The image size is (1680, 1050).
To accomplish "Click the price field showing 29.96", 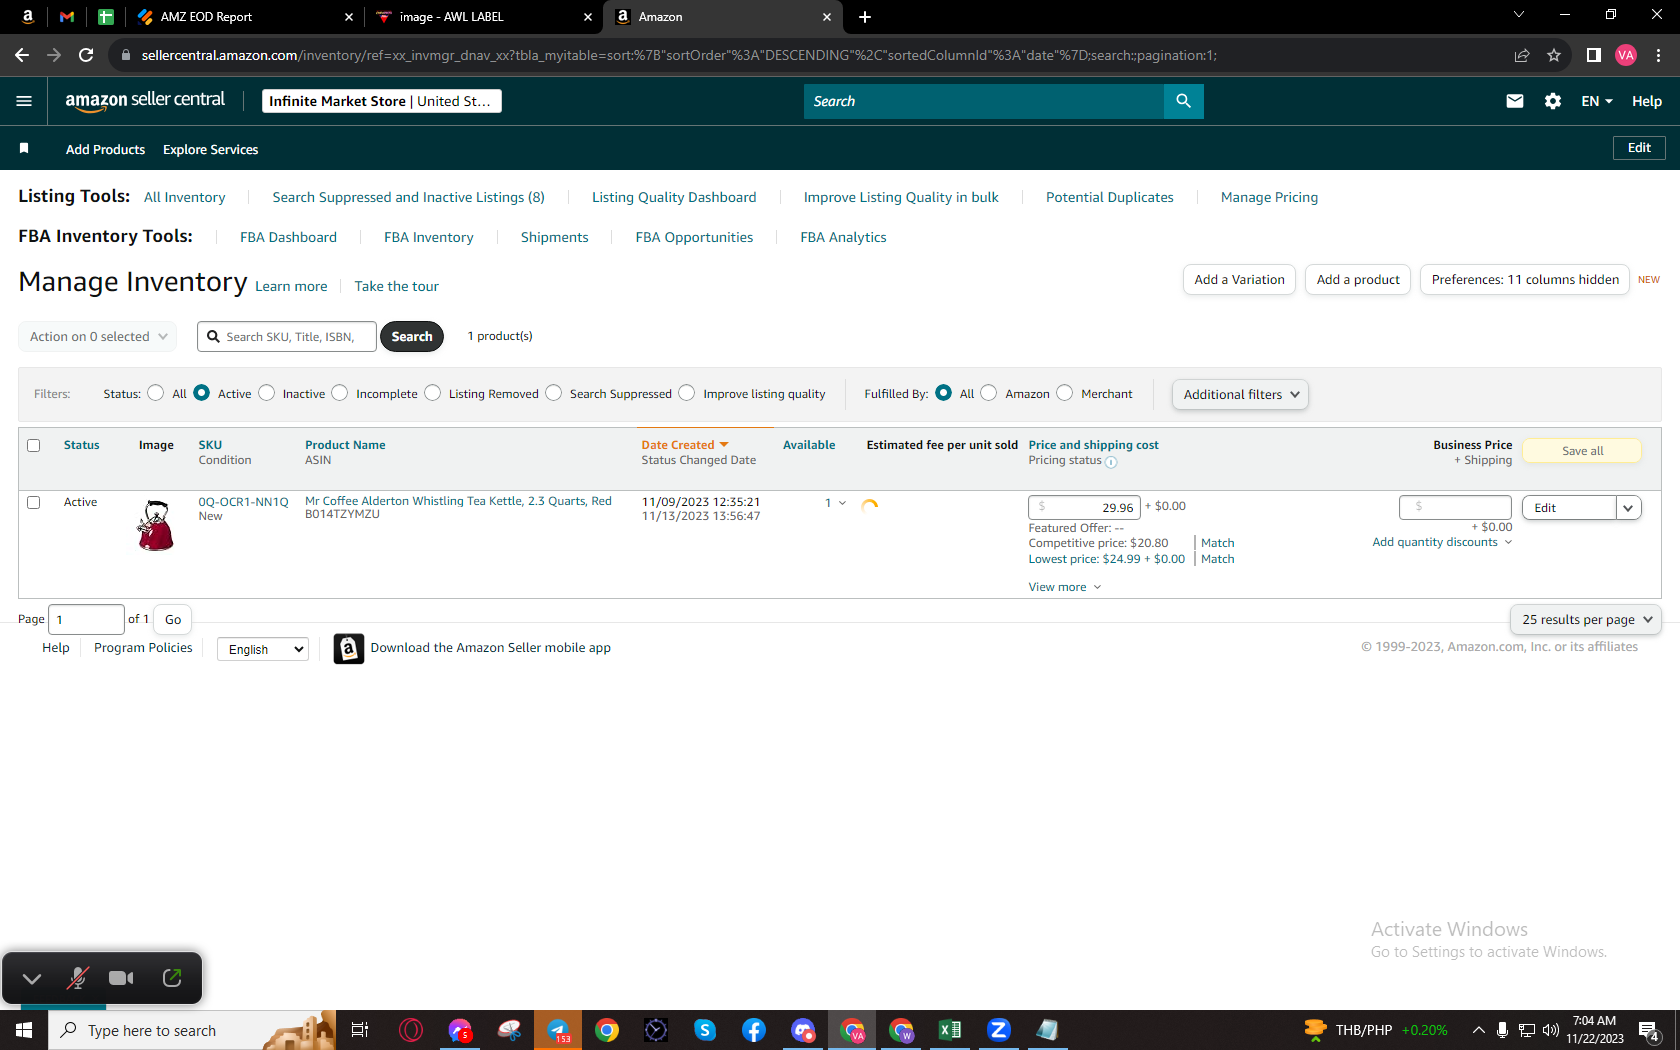I will (x=1084, y=507).
